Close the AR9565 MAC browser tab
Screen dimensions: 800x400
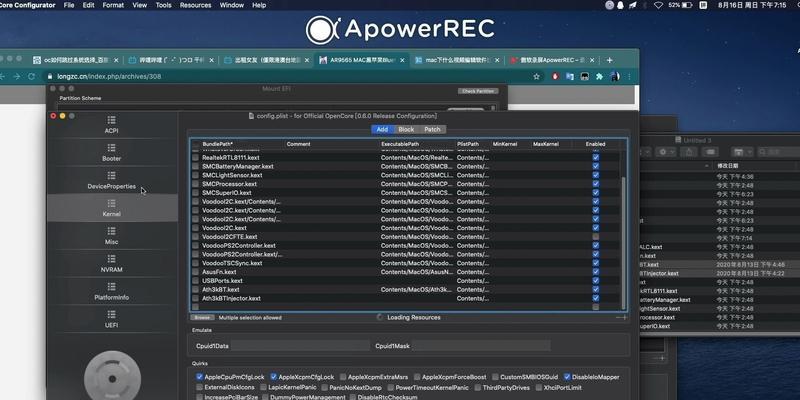(x=402, y=60)
